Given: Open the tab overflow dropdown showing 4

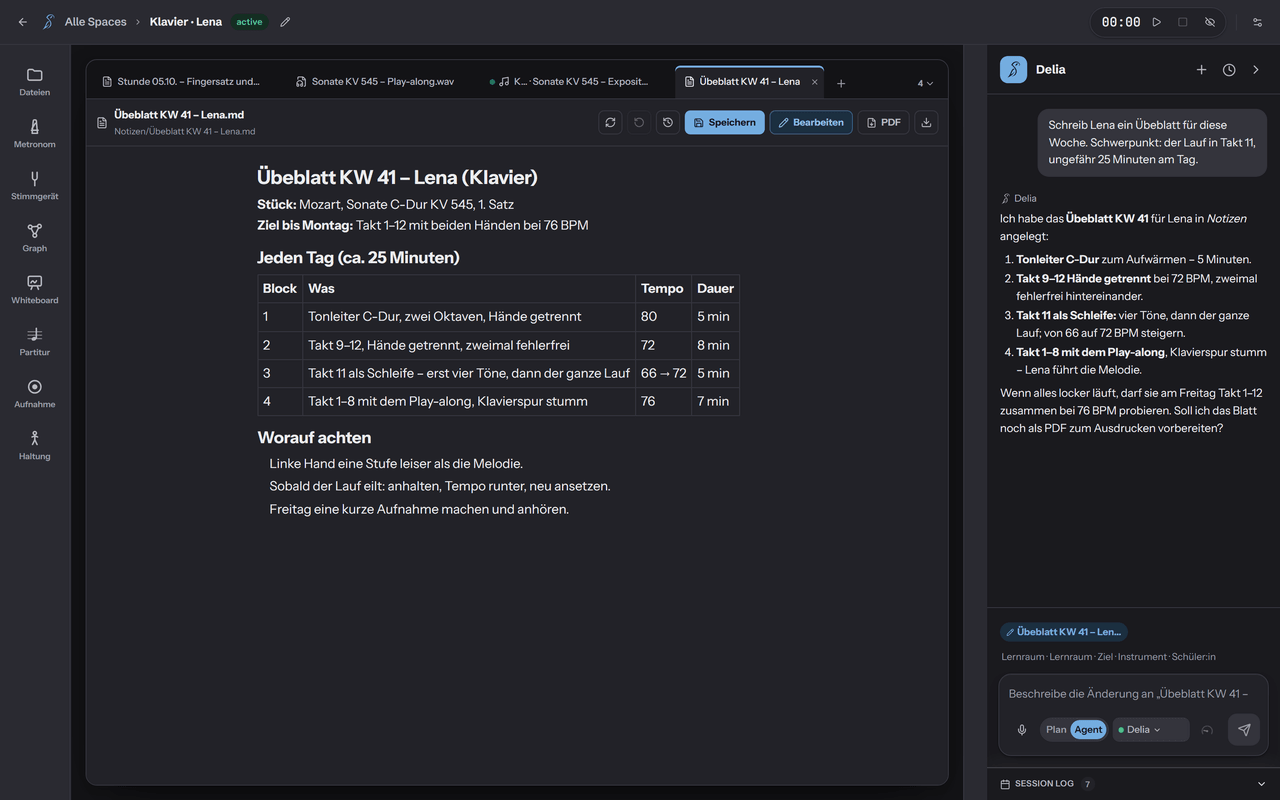Looking at the screenshot, I should tap(926, 83).
